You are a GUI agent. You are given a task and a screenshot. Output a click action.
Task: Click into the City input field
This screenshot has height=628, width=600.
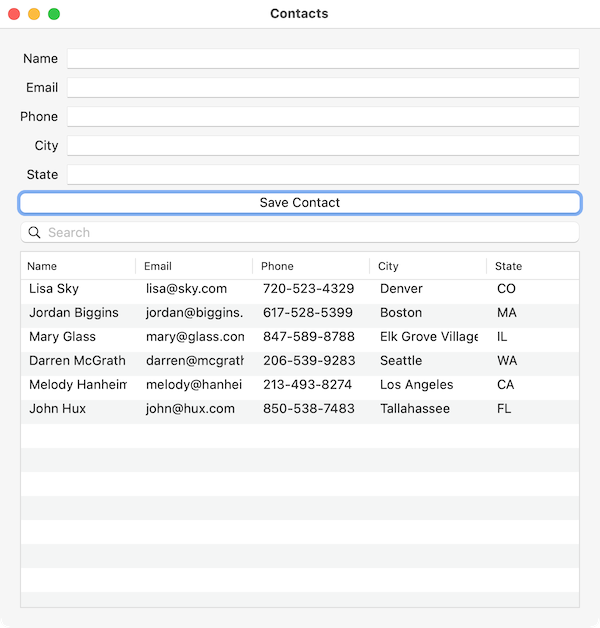coord(323,145)
